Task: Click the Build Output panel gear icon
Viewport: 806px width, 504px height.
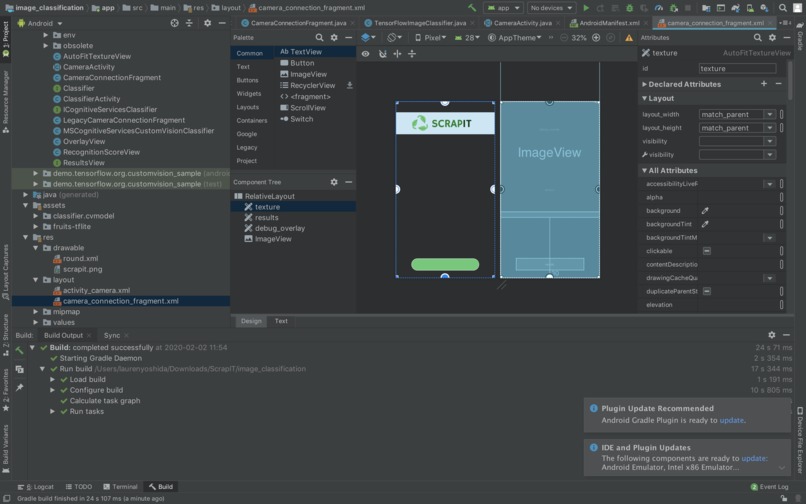Action: click(x=772, y=335)
